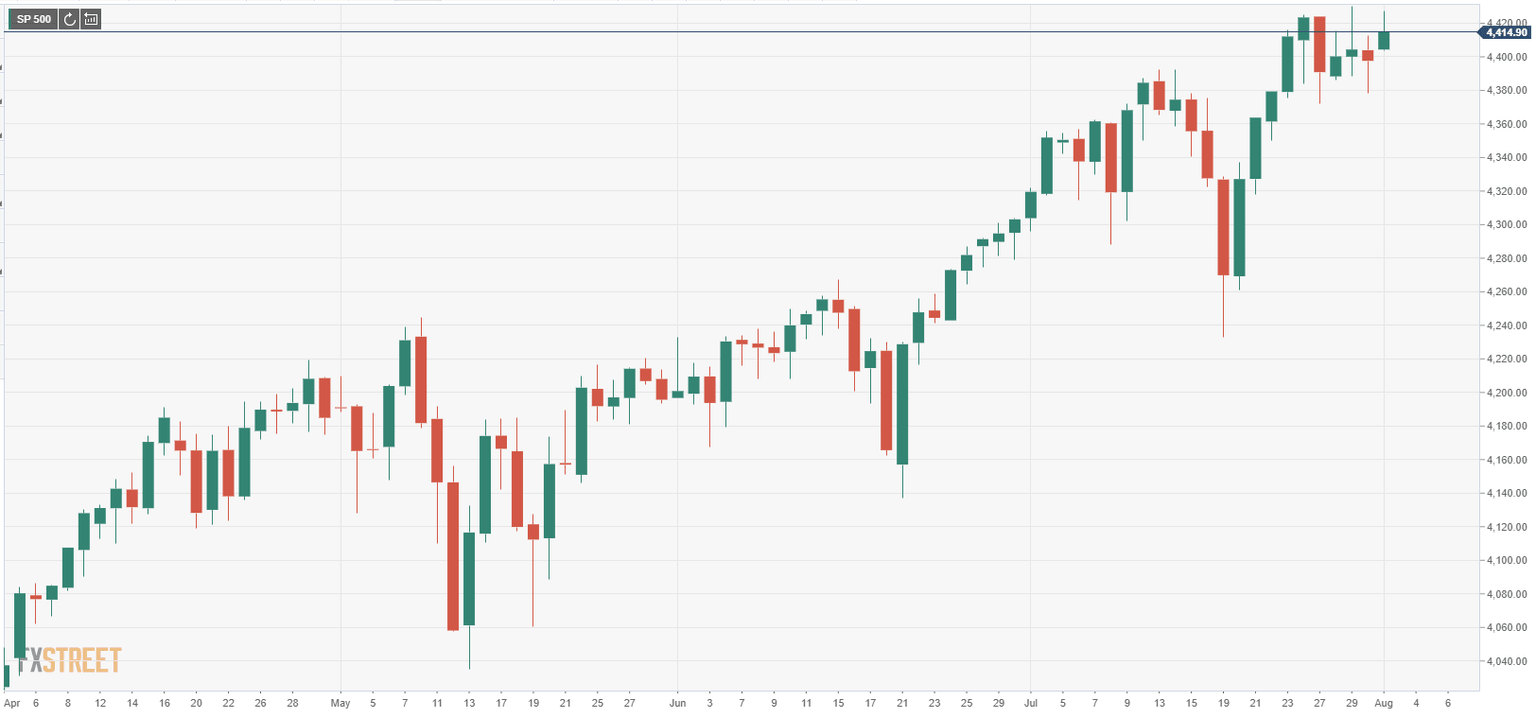
Task: Click the 4,360.00 price axis label
Action: click(x=1505, y=124)
